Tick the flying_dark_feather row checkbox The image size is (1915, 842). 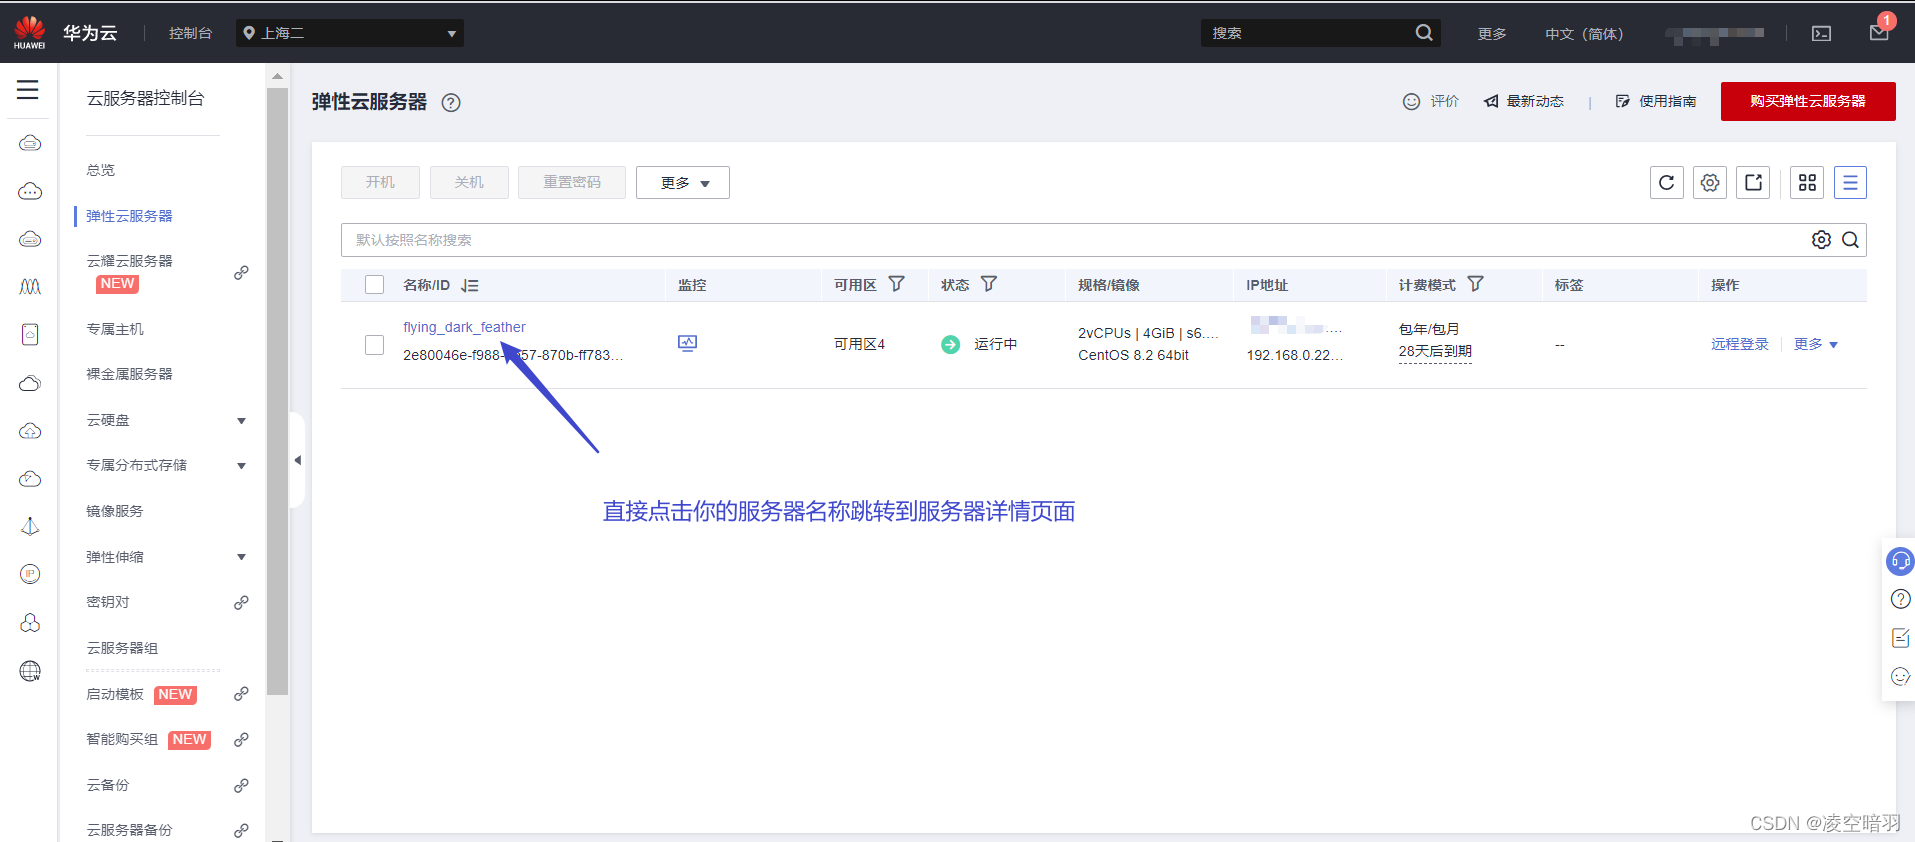pyautogui.click(x=375, y=345)
